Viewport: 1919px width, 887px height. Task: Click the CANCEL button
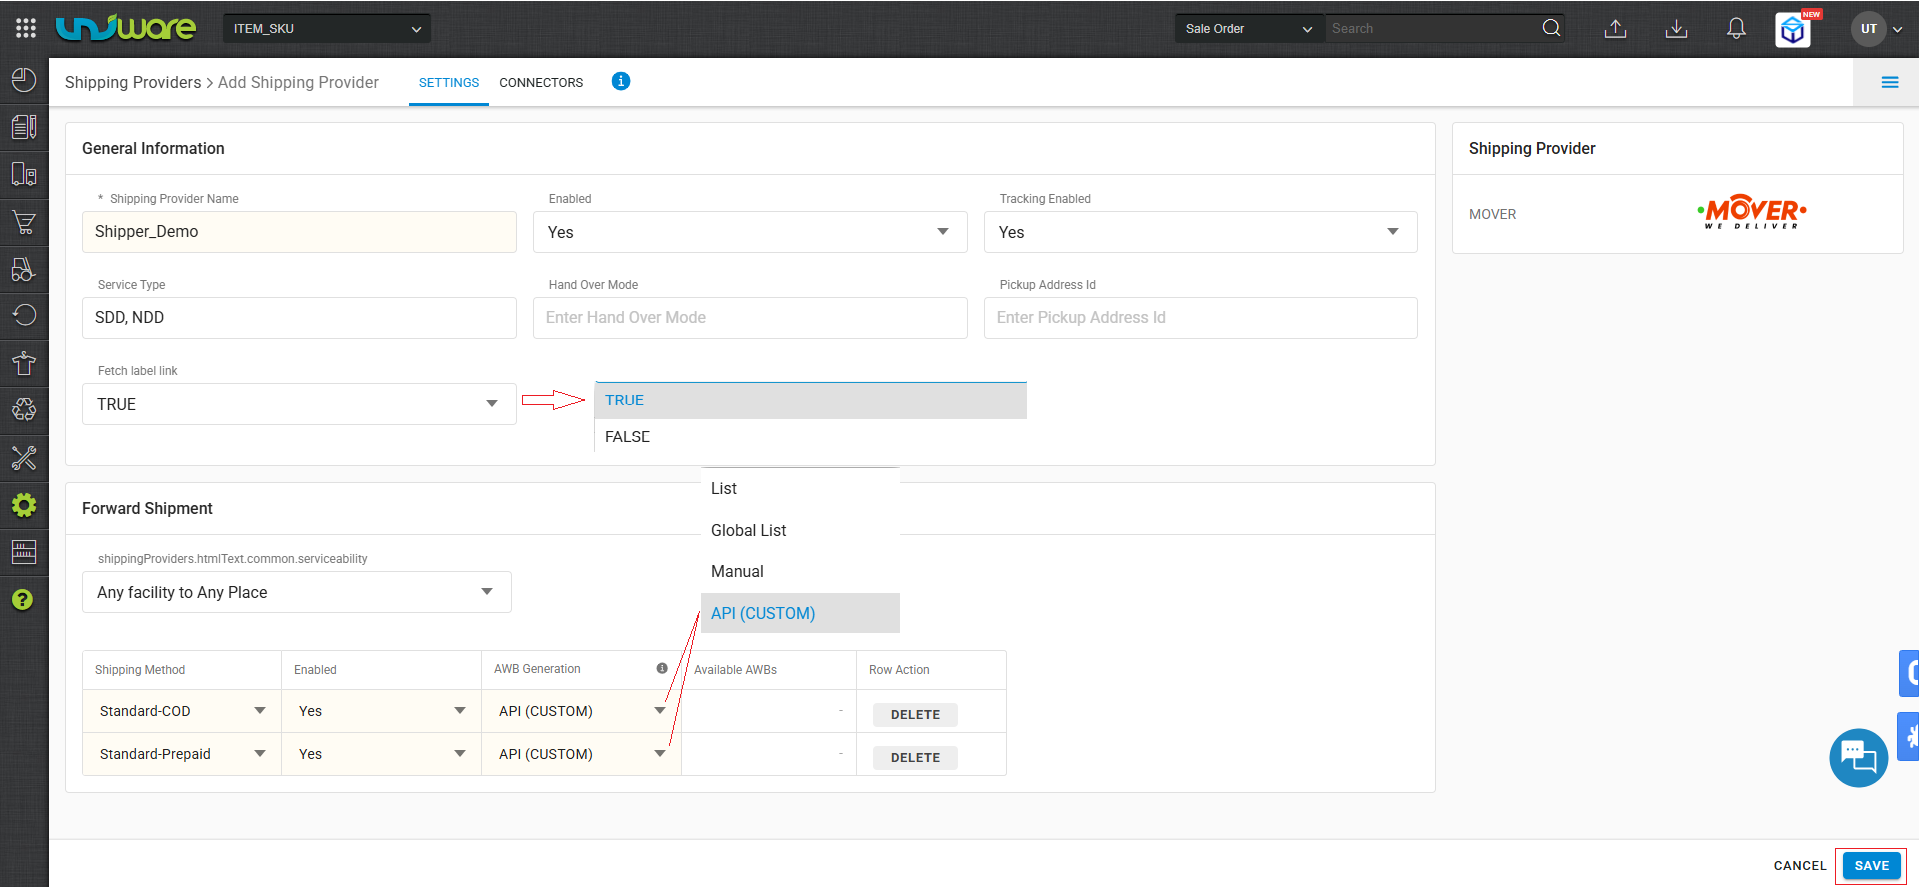pos(1800,866)
